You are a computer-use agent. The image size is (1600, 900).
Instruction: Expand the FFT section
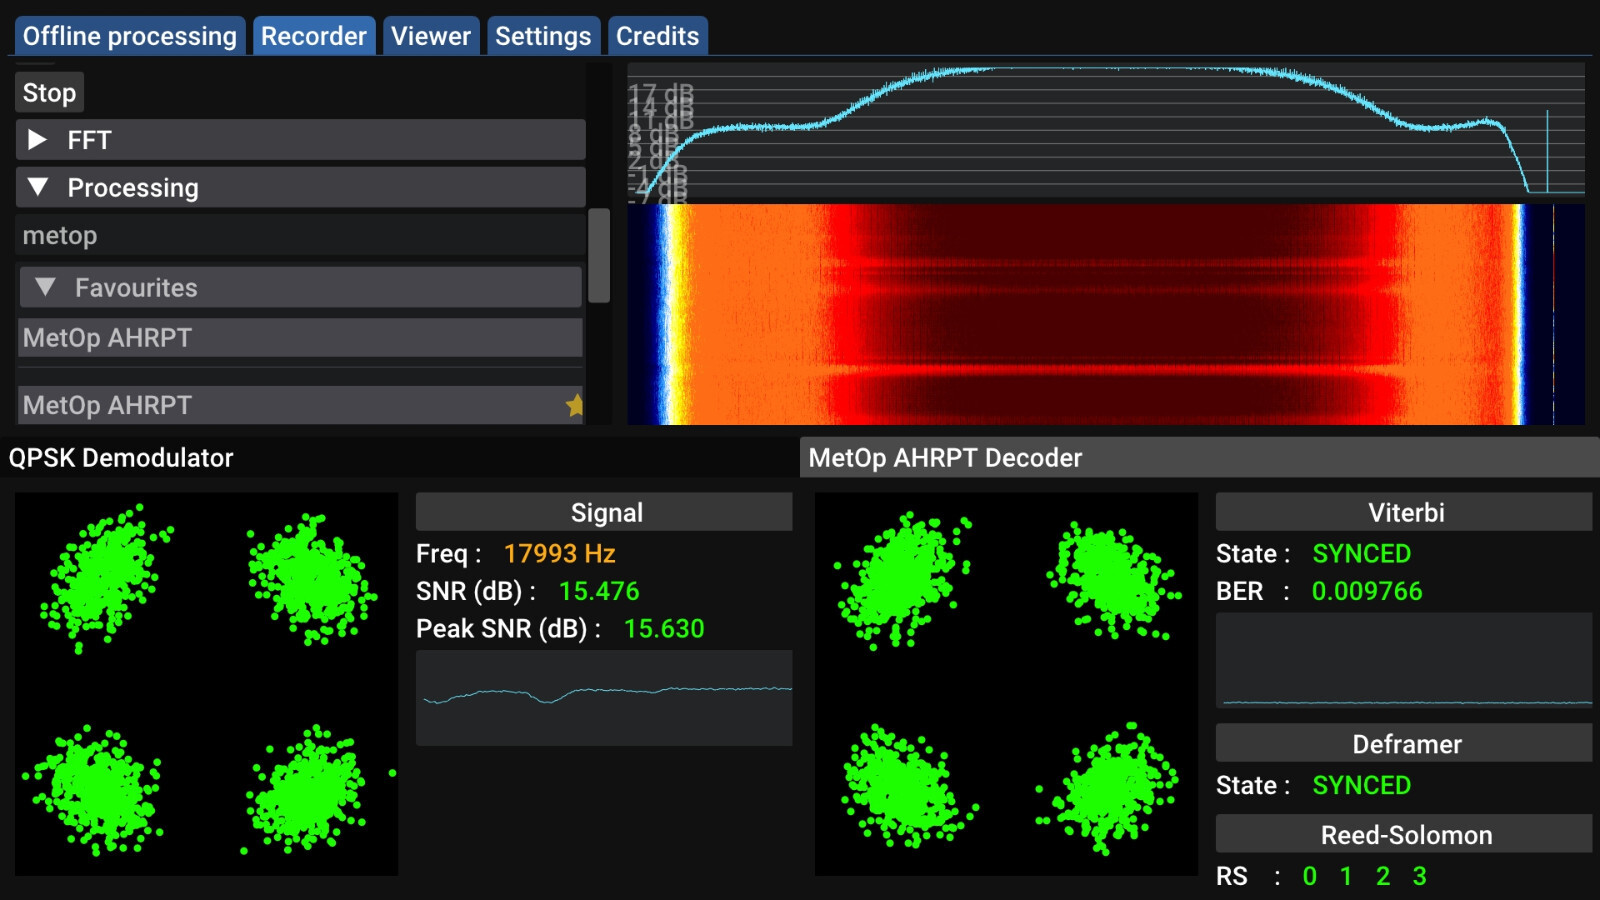click(x=300, y=140)
